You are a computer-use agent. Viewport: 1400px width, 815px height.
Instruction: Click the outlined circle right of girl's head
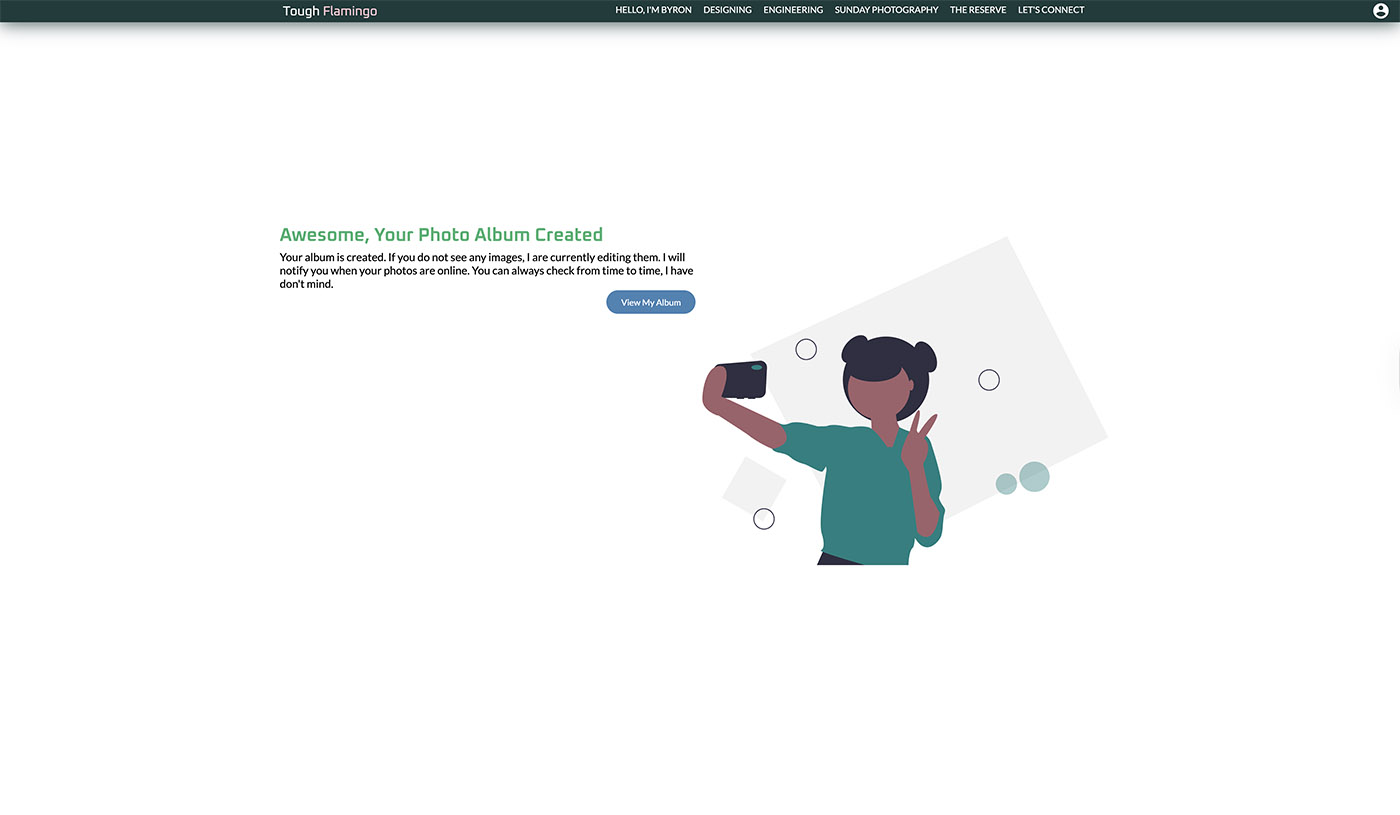(989, 380)
